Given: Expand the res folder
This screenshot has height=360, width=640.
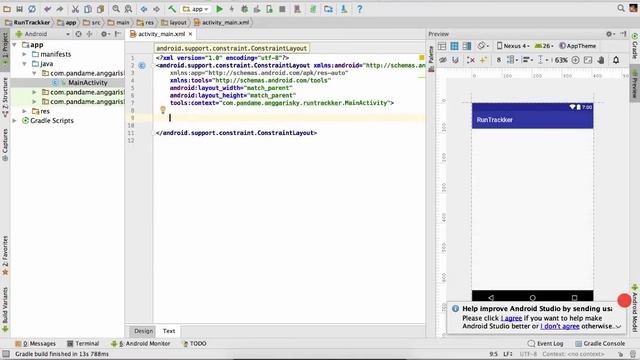Looking at the screenshot, I should click(x=24, y=111).
